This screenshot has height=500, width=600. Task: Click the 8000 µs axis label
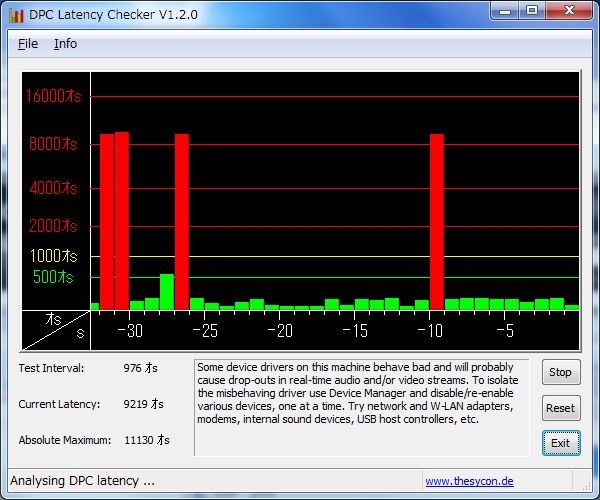[x=53, y=144]
